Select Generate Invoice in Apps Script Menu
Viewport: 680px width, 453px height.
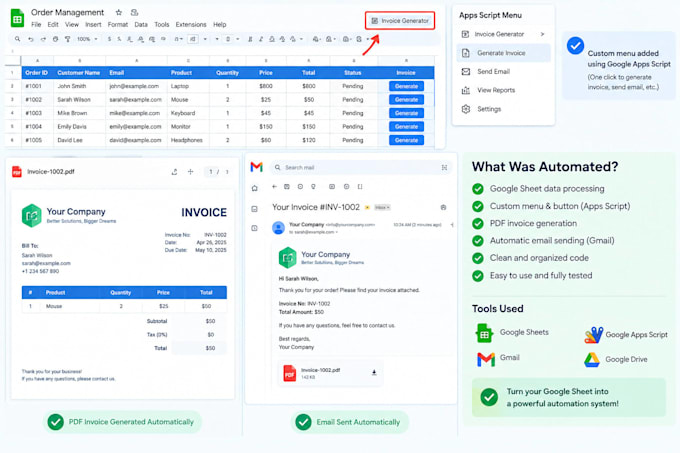coord(503,53)
